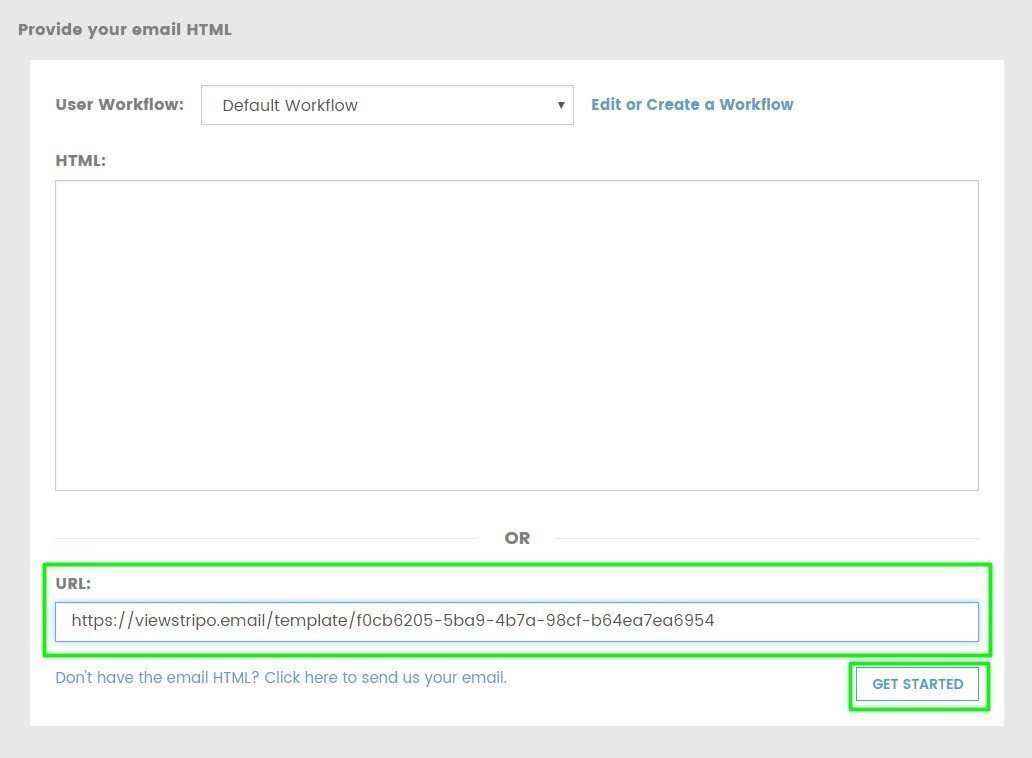Click the OR divider text

[517, 538]
